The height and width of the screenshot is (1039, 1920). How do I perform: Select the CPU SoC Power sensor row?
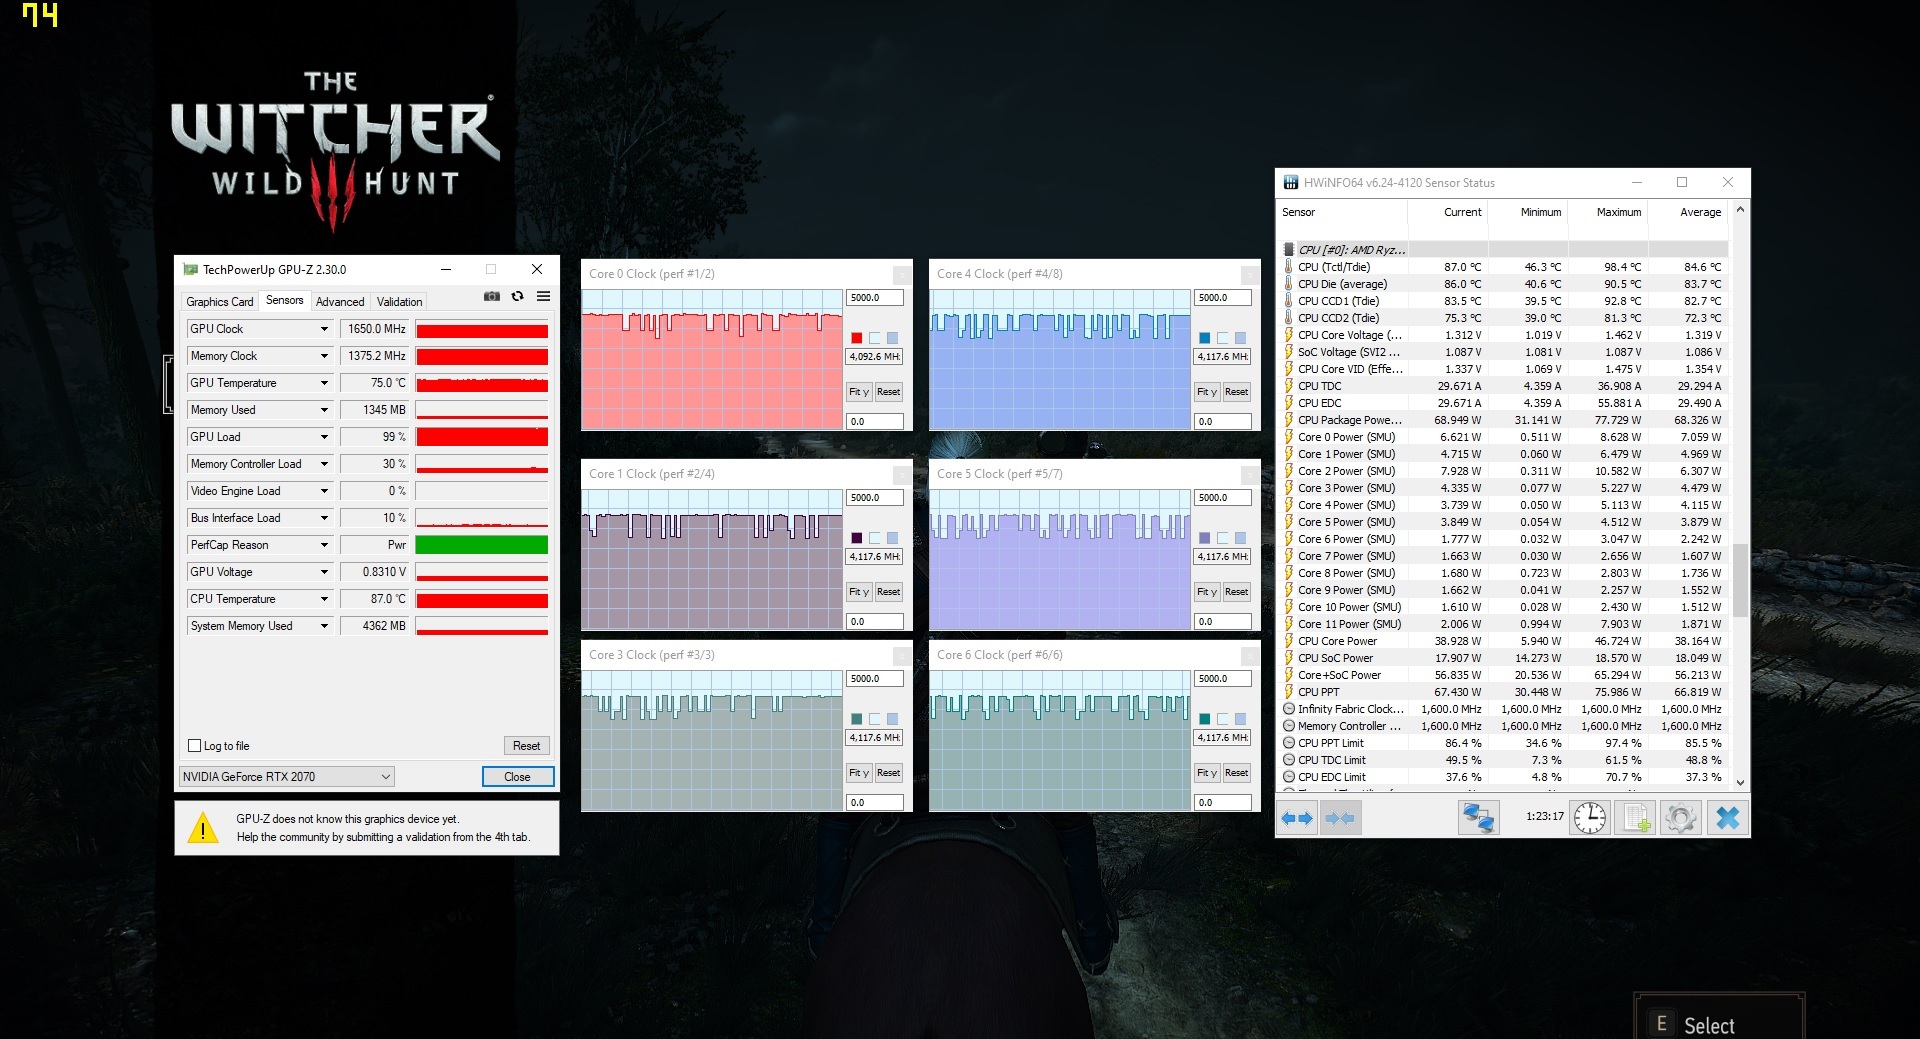1504,658
